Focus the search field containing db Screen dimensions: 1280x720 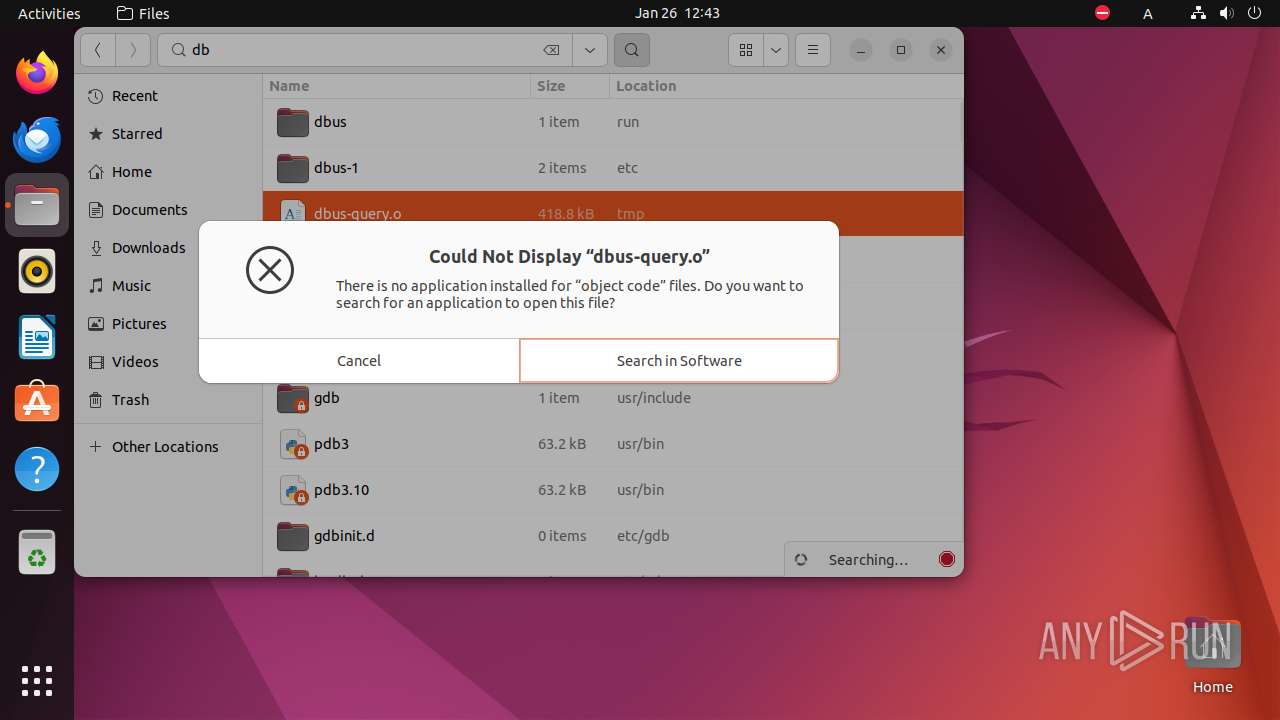pyautogui.click(x=365, y=50)
